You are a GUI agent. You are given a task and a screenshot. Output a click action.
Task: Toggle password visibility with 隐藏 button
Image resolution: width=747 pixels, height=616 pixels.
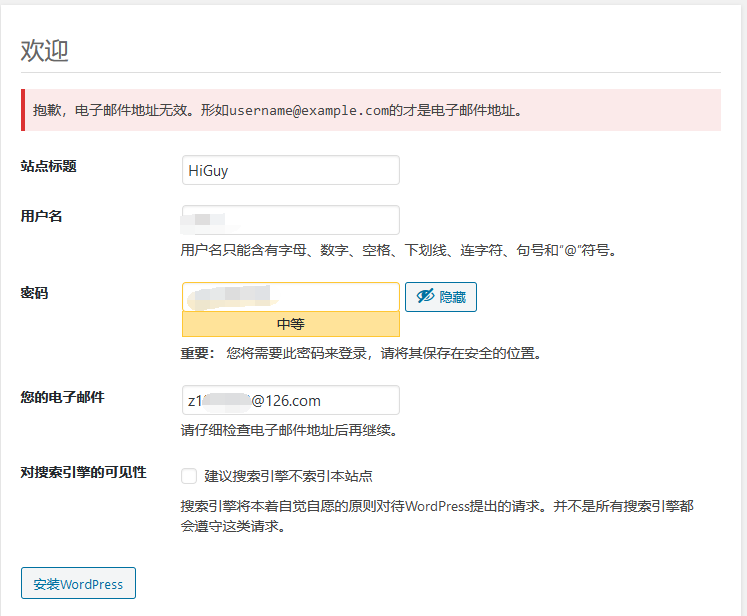tap(441, 297)
